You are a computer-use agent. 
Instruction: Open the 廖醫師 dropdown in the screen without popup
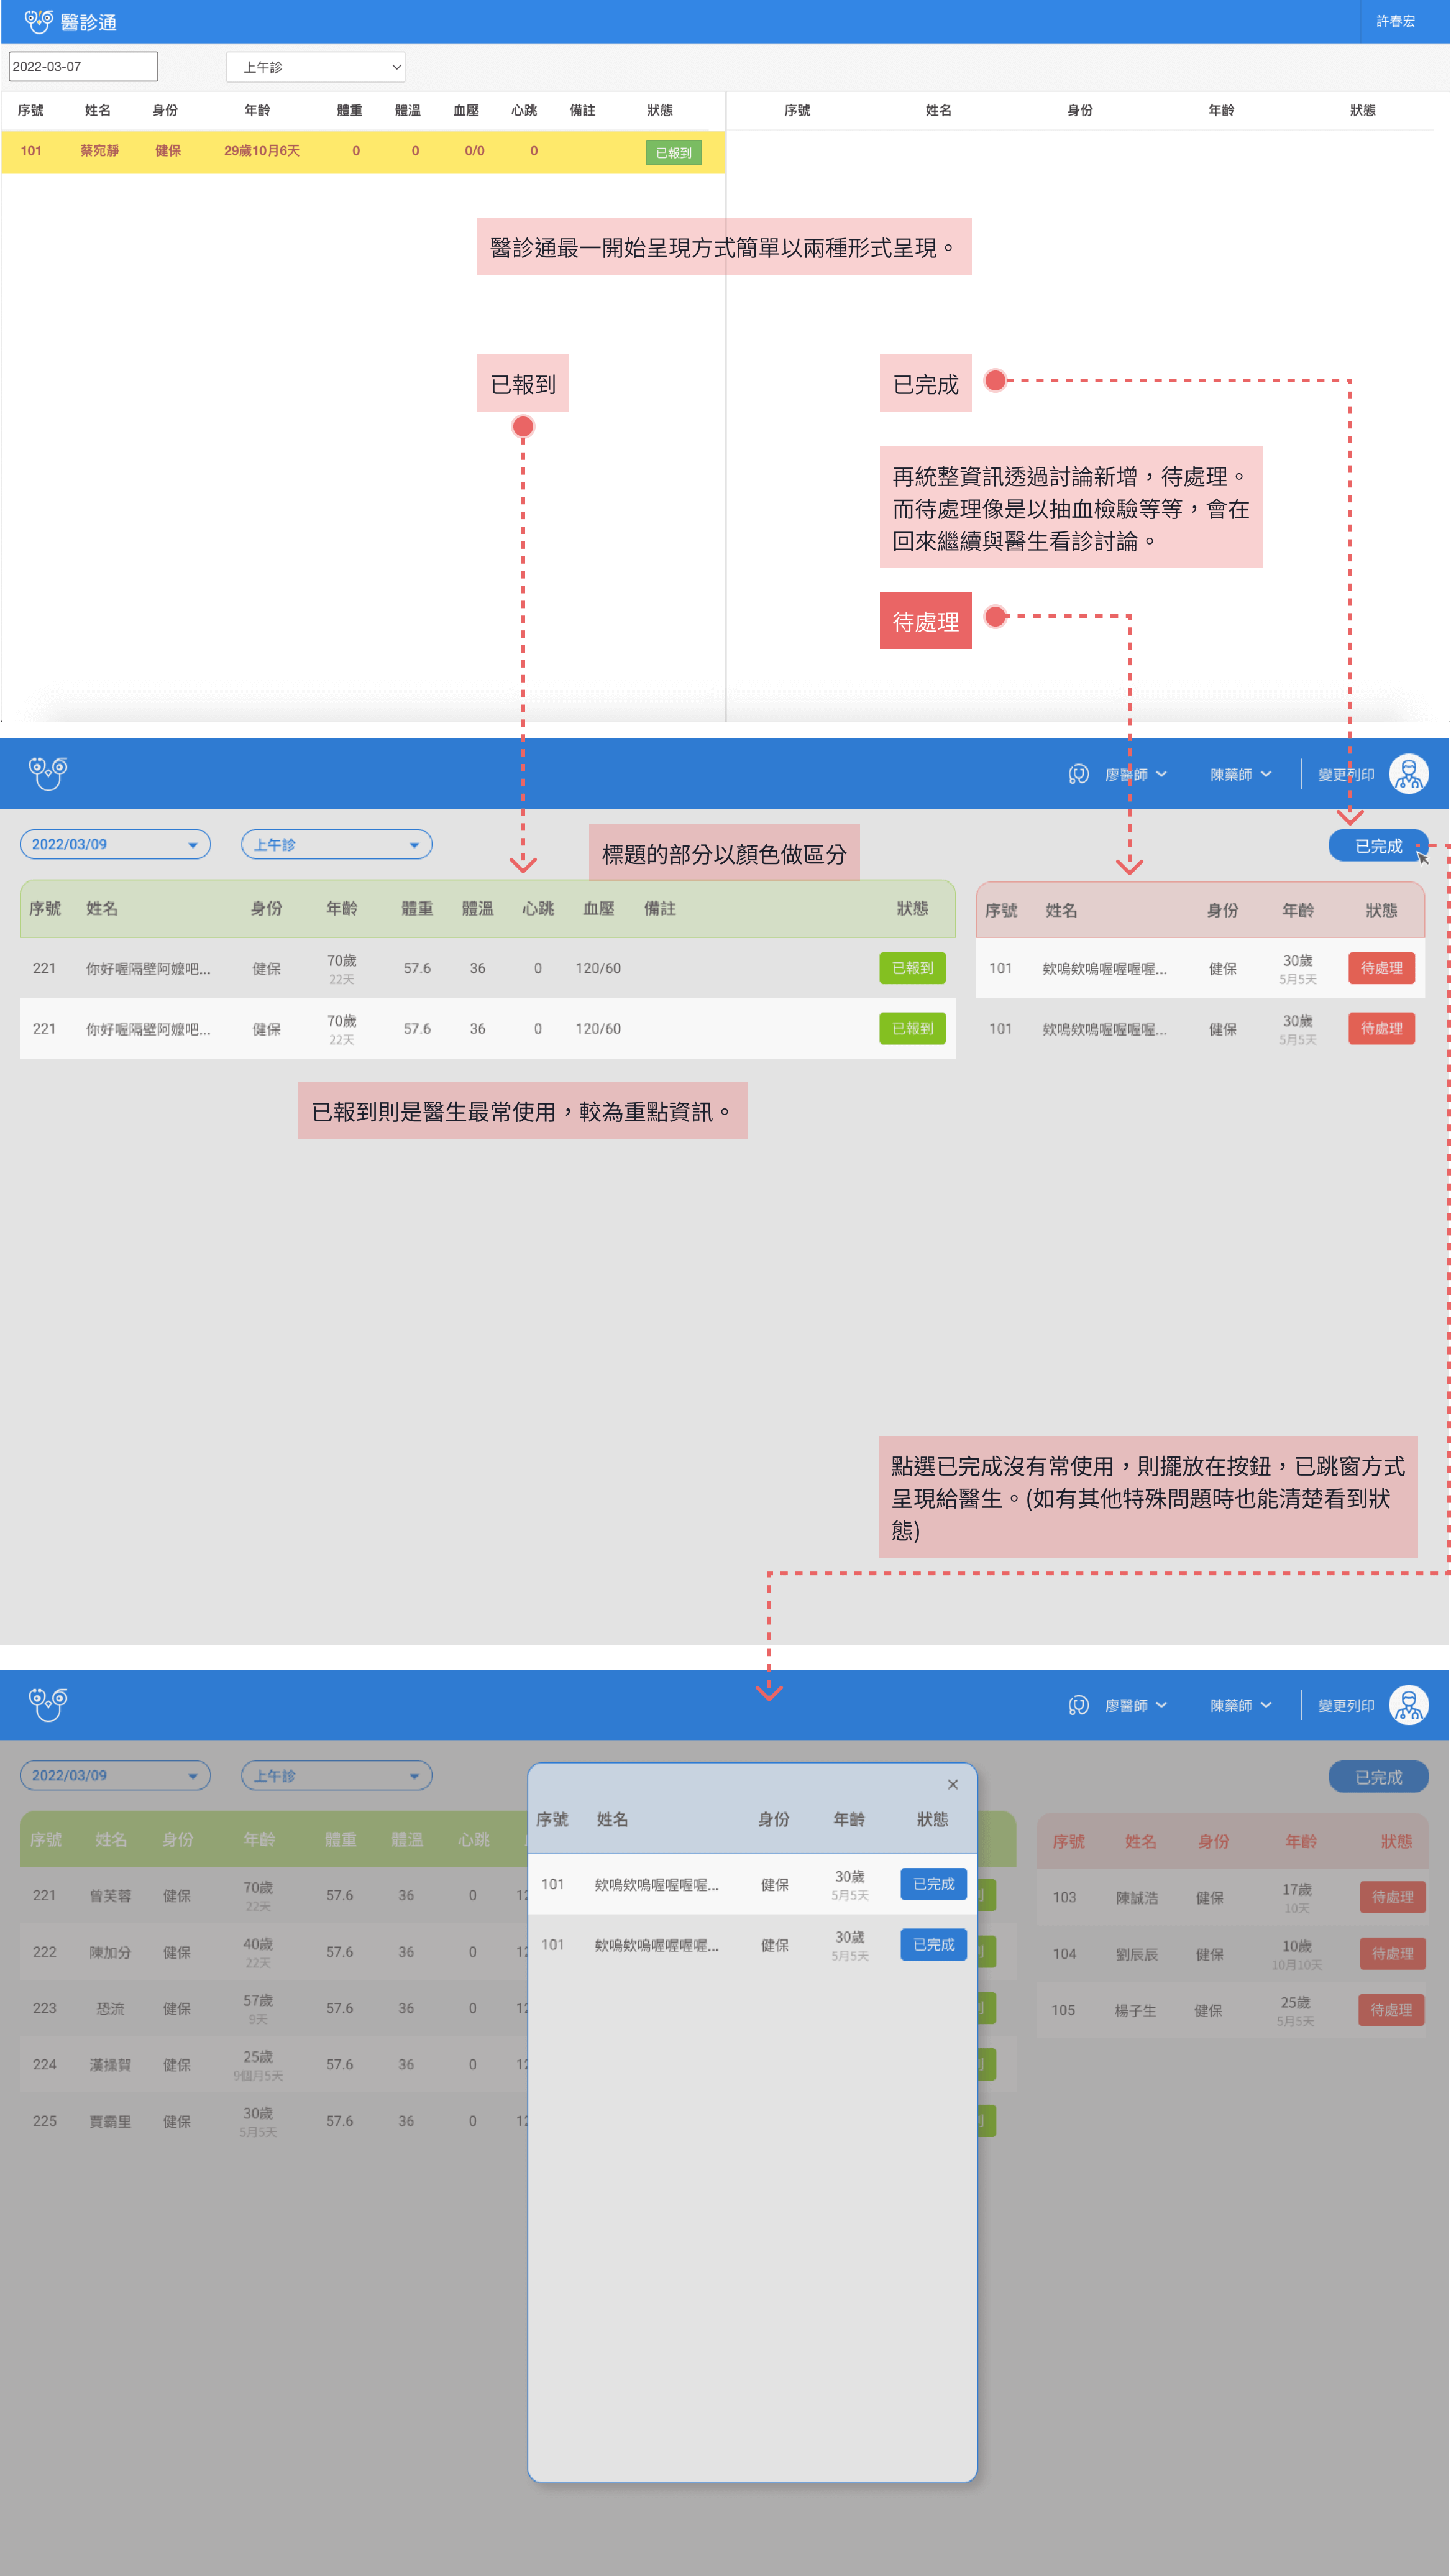[x=1136, y=774]
